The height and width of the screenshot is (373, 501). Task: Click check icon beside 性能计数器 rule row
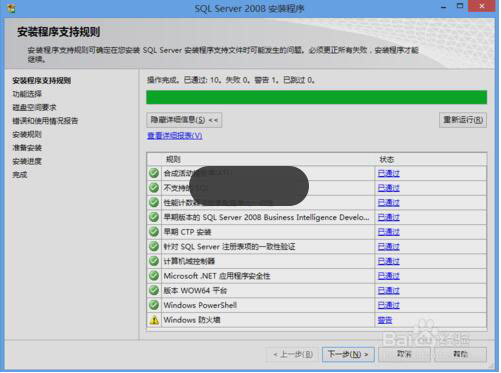pyautogui.click(x=154, y=202)
